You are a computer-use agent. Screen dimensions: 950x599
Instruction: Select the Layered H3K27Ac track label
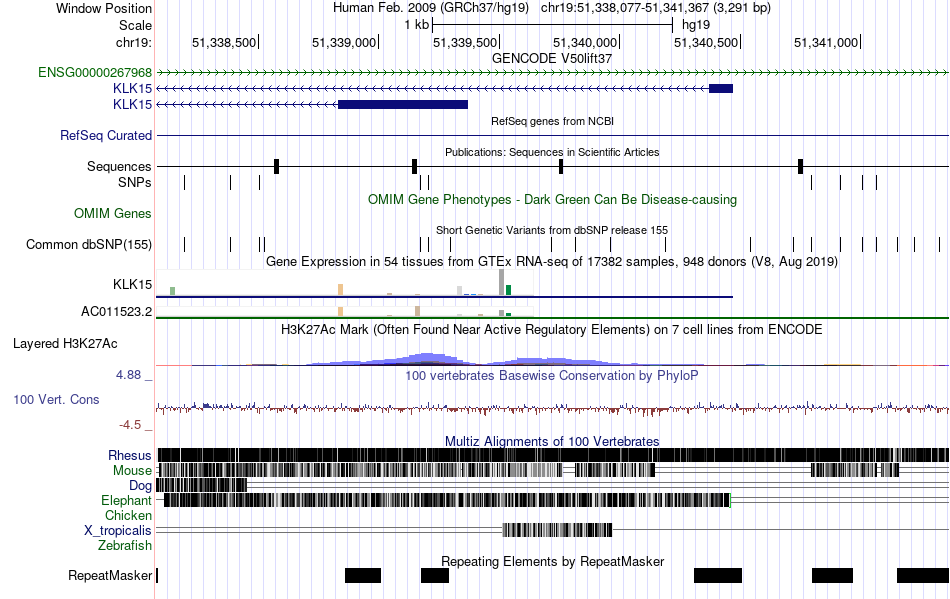click(65, 344)
